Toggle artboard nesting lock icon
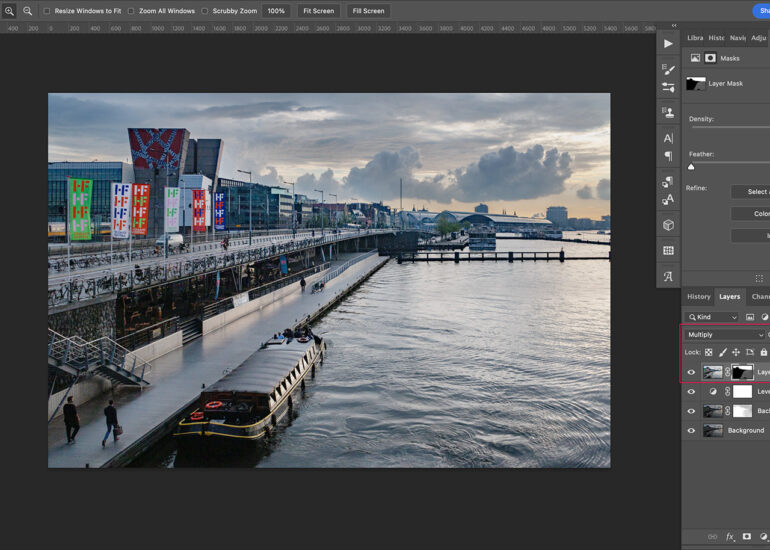This screenshot has height=550, width=770. [x=749, y=352]
